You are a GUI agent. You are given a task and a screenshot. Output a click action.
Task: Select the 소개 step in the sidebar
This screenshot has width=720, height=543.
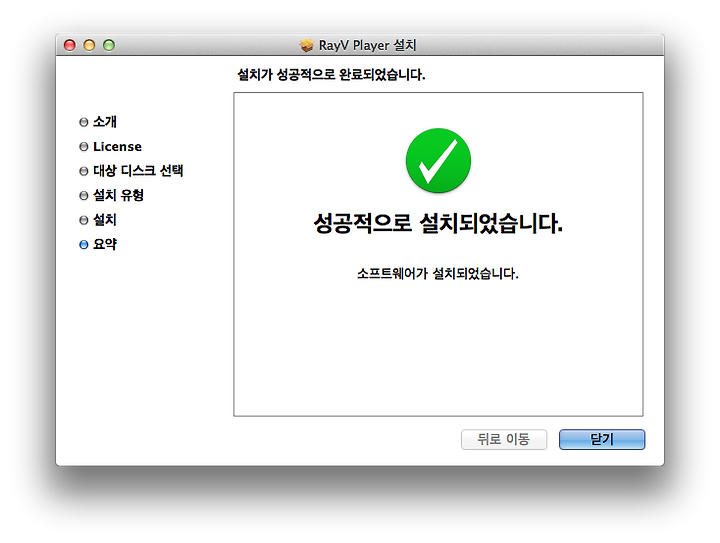point(105,122)
